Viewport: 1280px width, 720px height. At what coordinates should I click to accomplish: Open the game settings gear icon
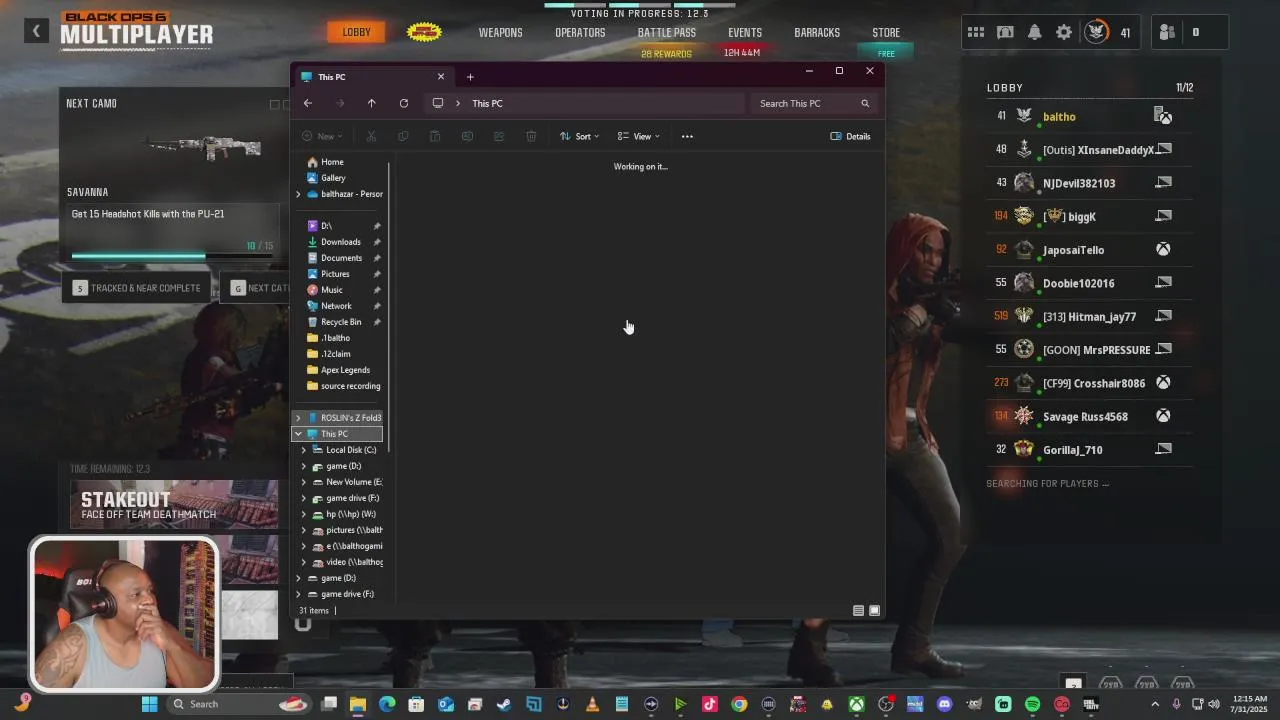pos(1064,32)
